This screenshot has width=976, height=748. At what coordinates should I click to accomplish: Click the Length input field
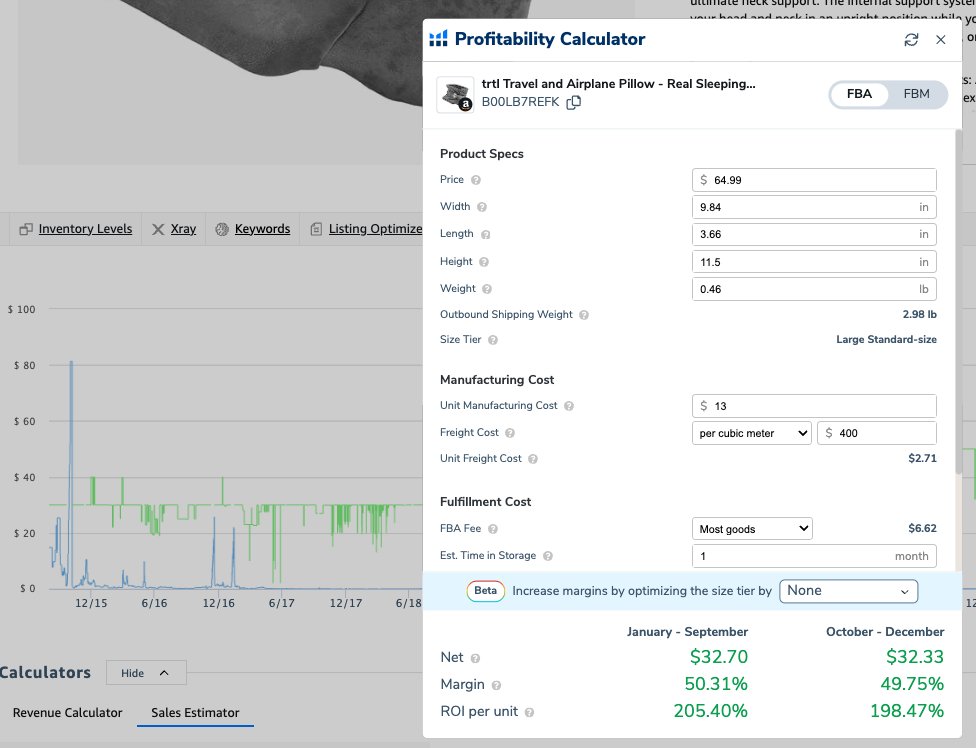tap(814, 235)
